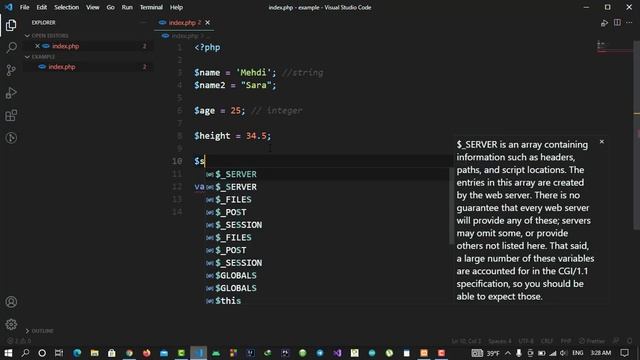The width and height of the screenshot is (640, 360).
Task: Open the editor More Actions ellipsis
Action: click(629, 22)
